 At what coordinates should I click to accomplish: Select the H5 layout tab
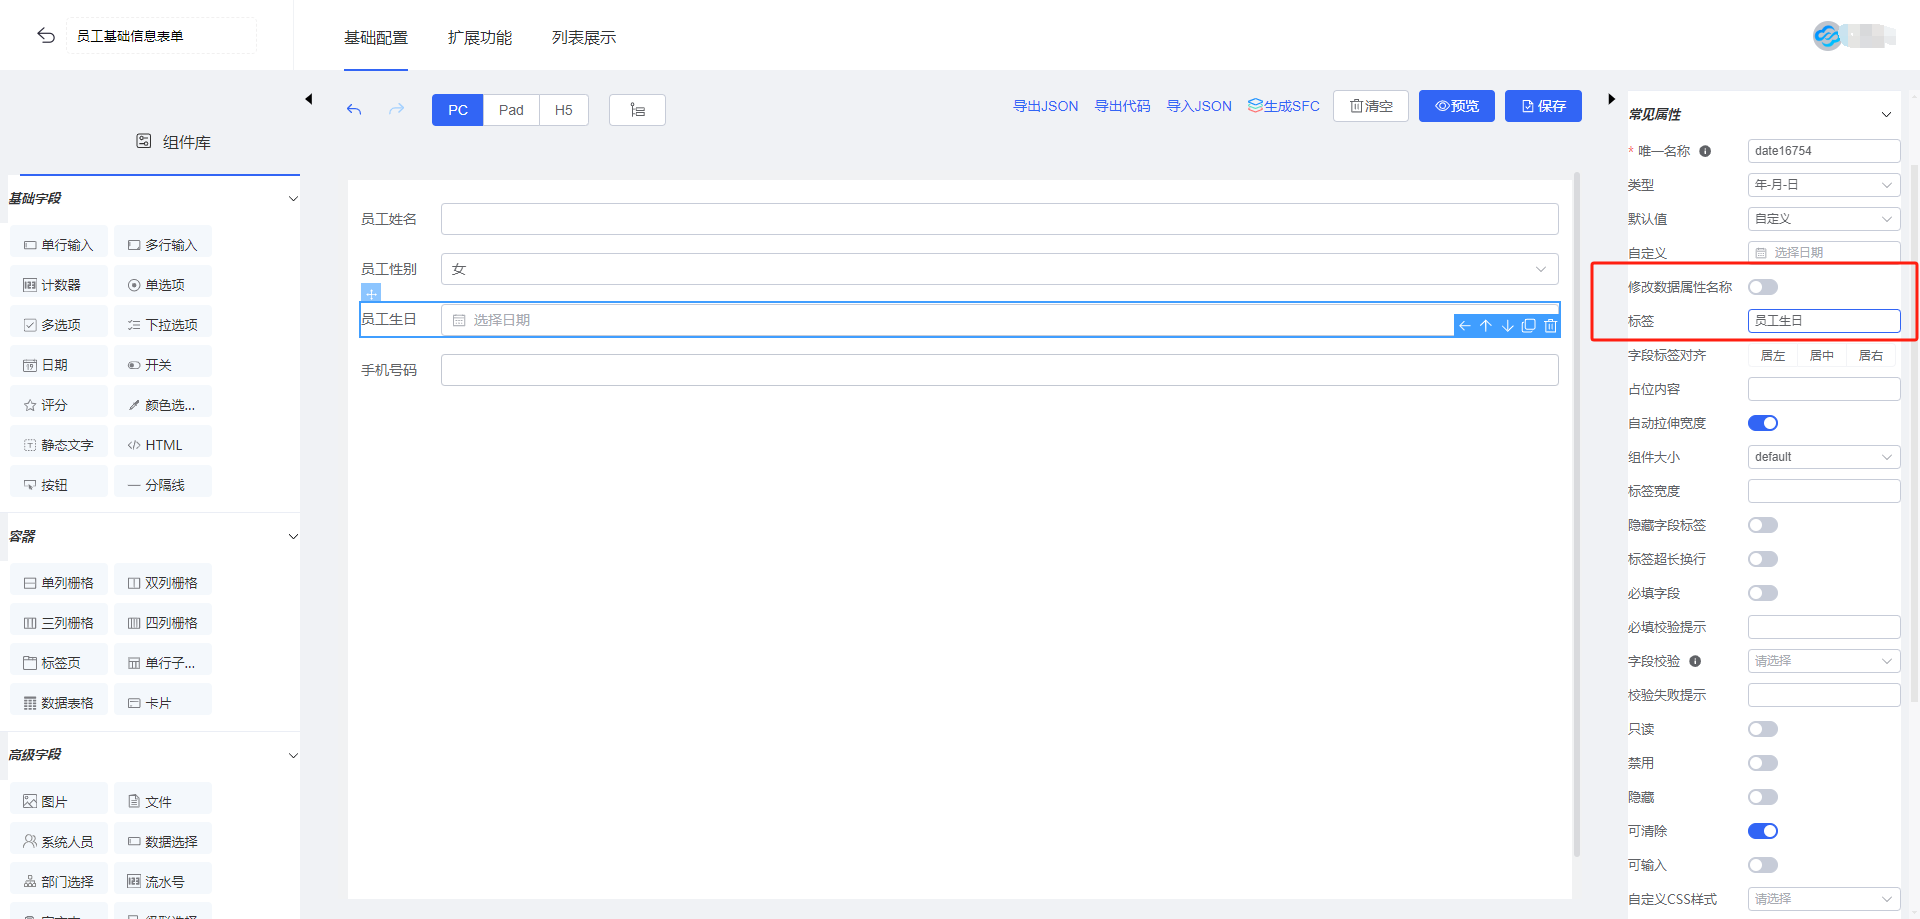tap(564, 110)
